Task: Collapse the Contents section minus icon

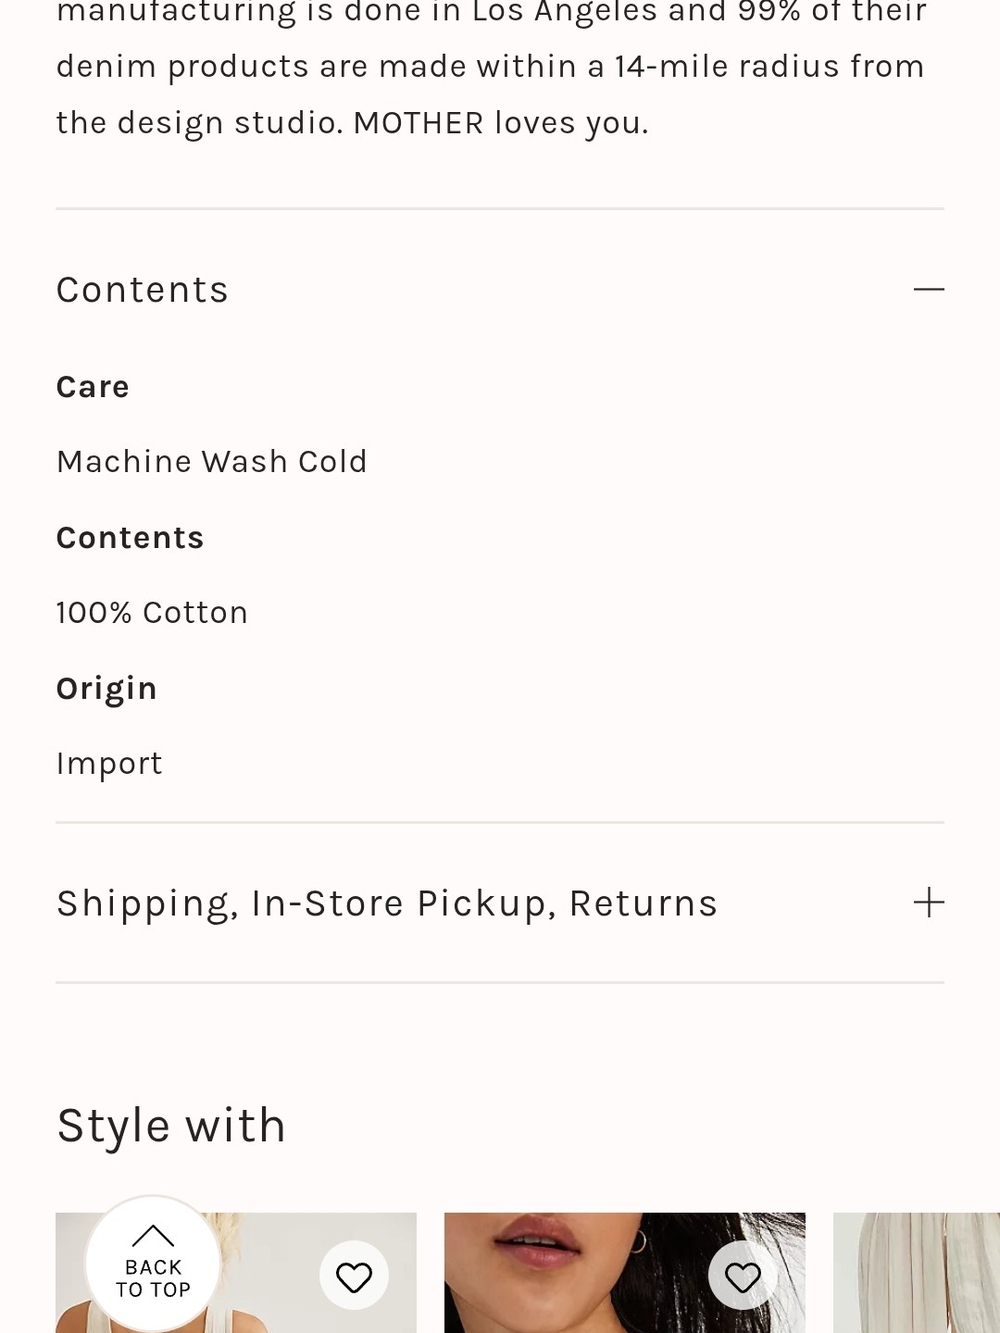Action: [928, 290]
